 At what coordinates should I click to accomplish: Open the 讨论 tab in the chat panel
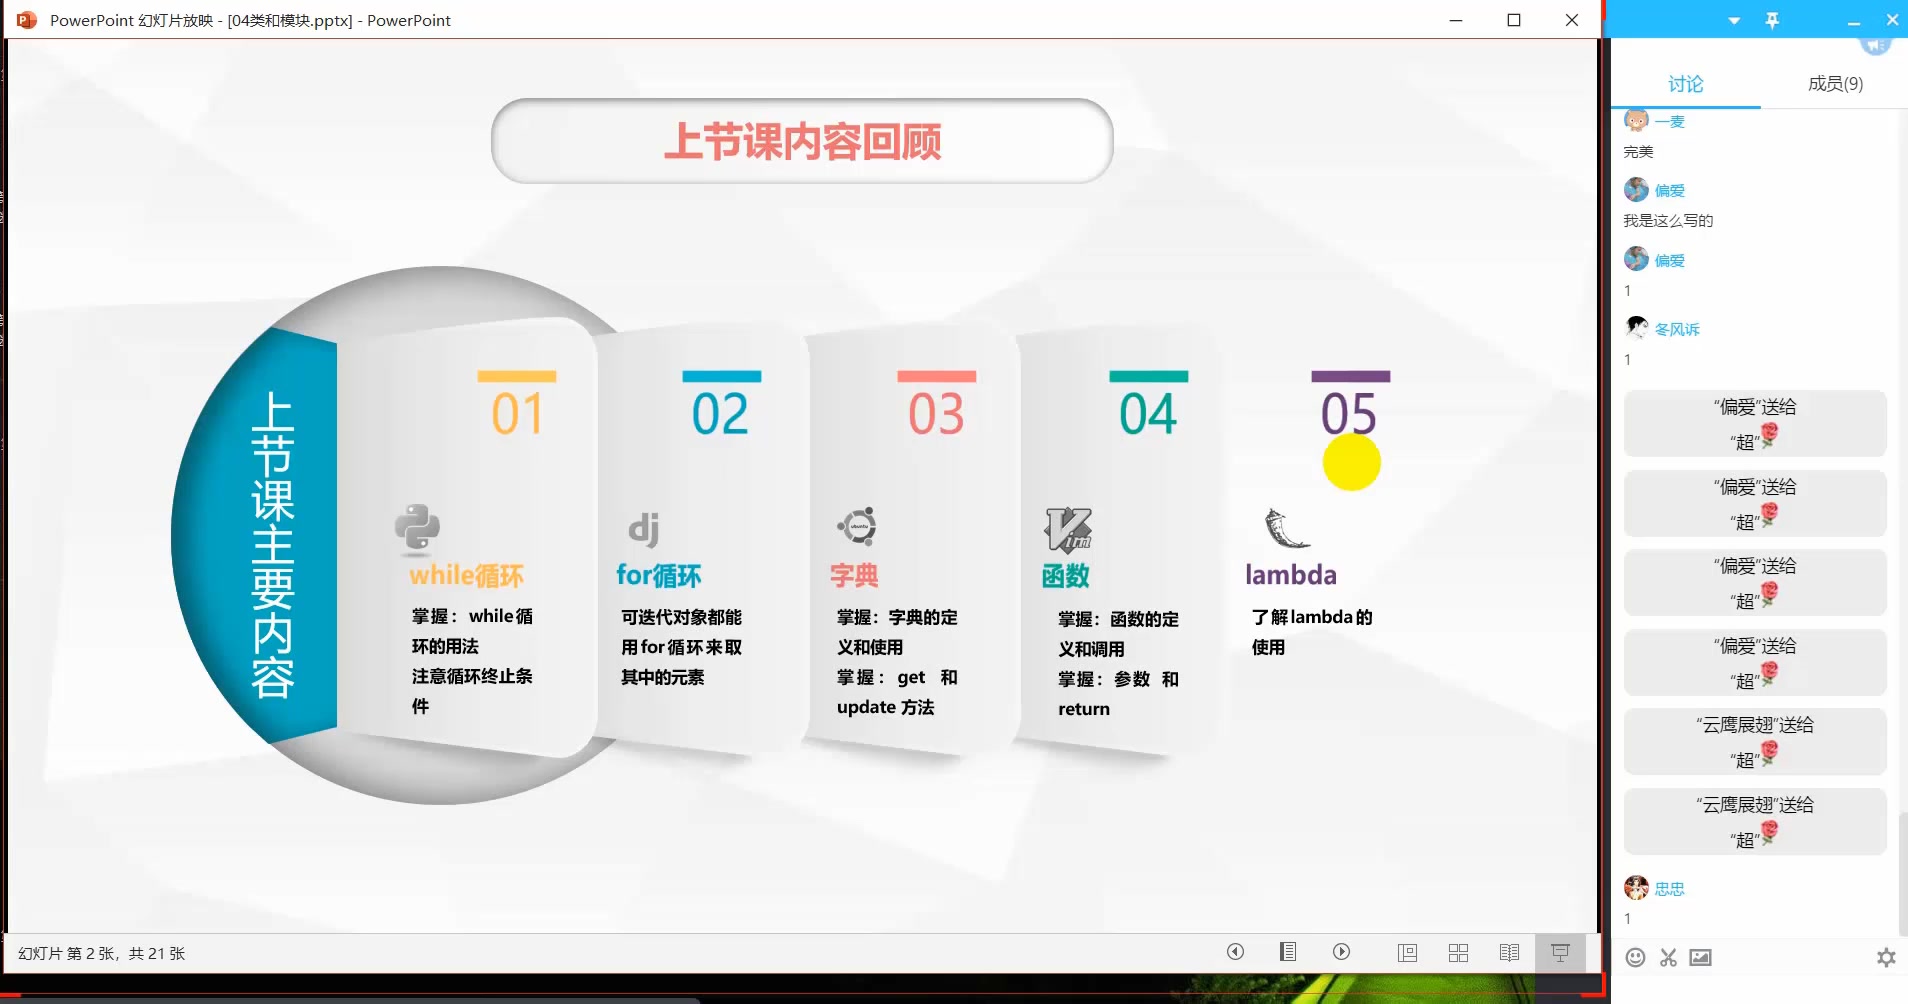pyautogui.click(x=1683, y=84)
